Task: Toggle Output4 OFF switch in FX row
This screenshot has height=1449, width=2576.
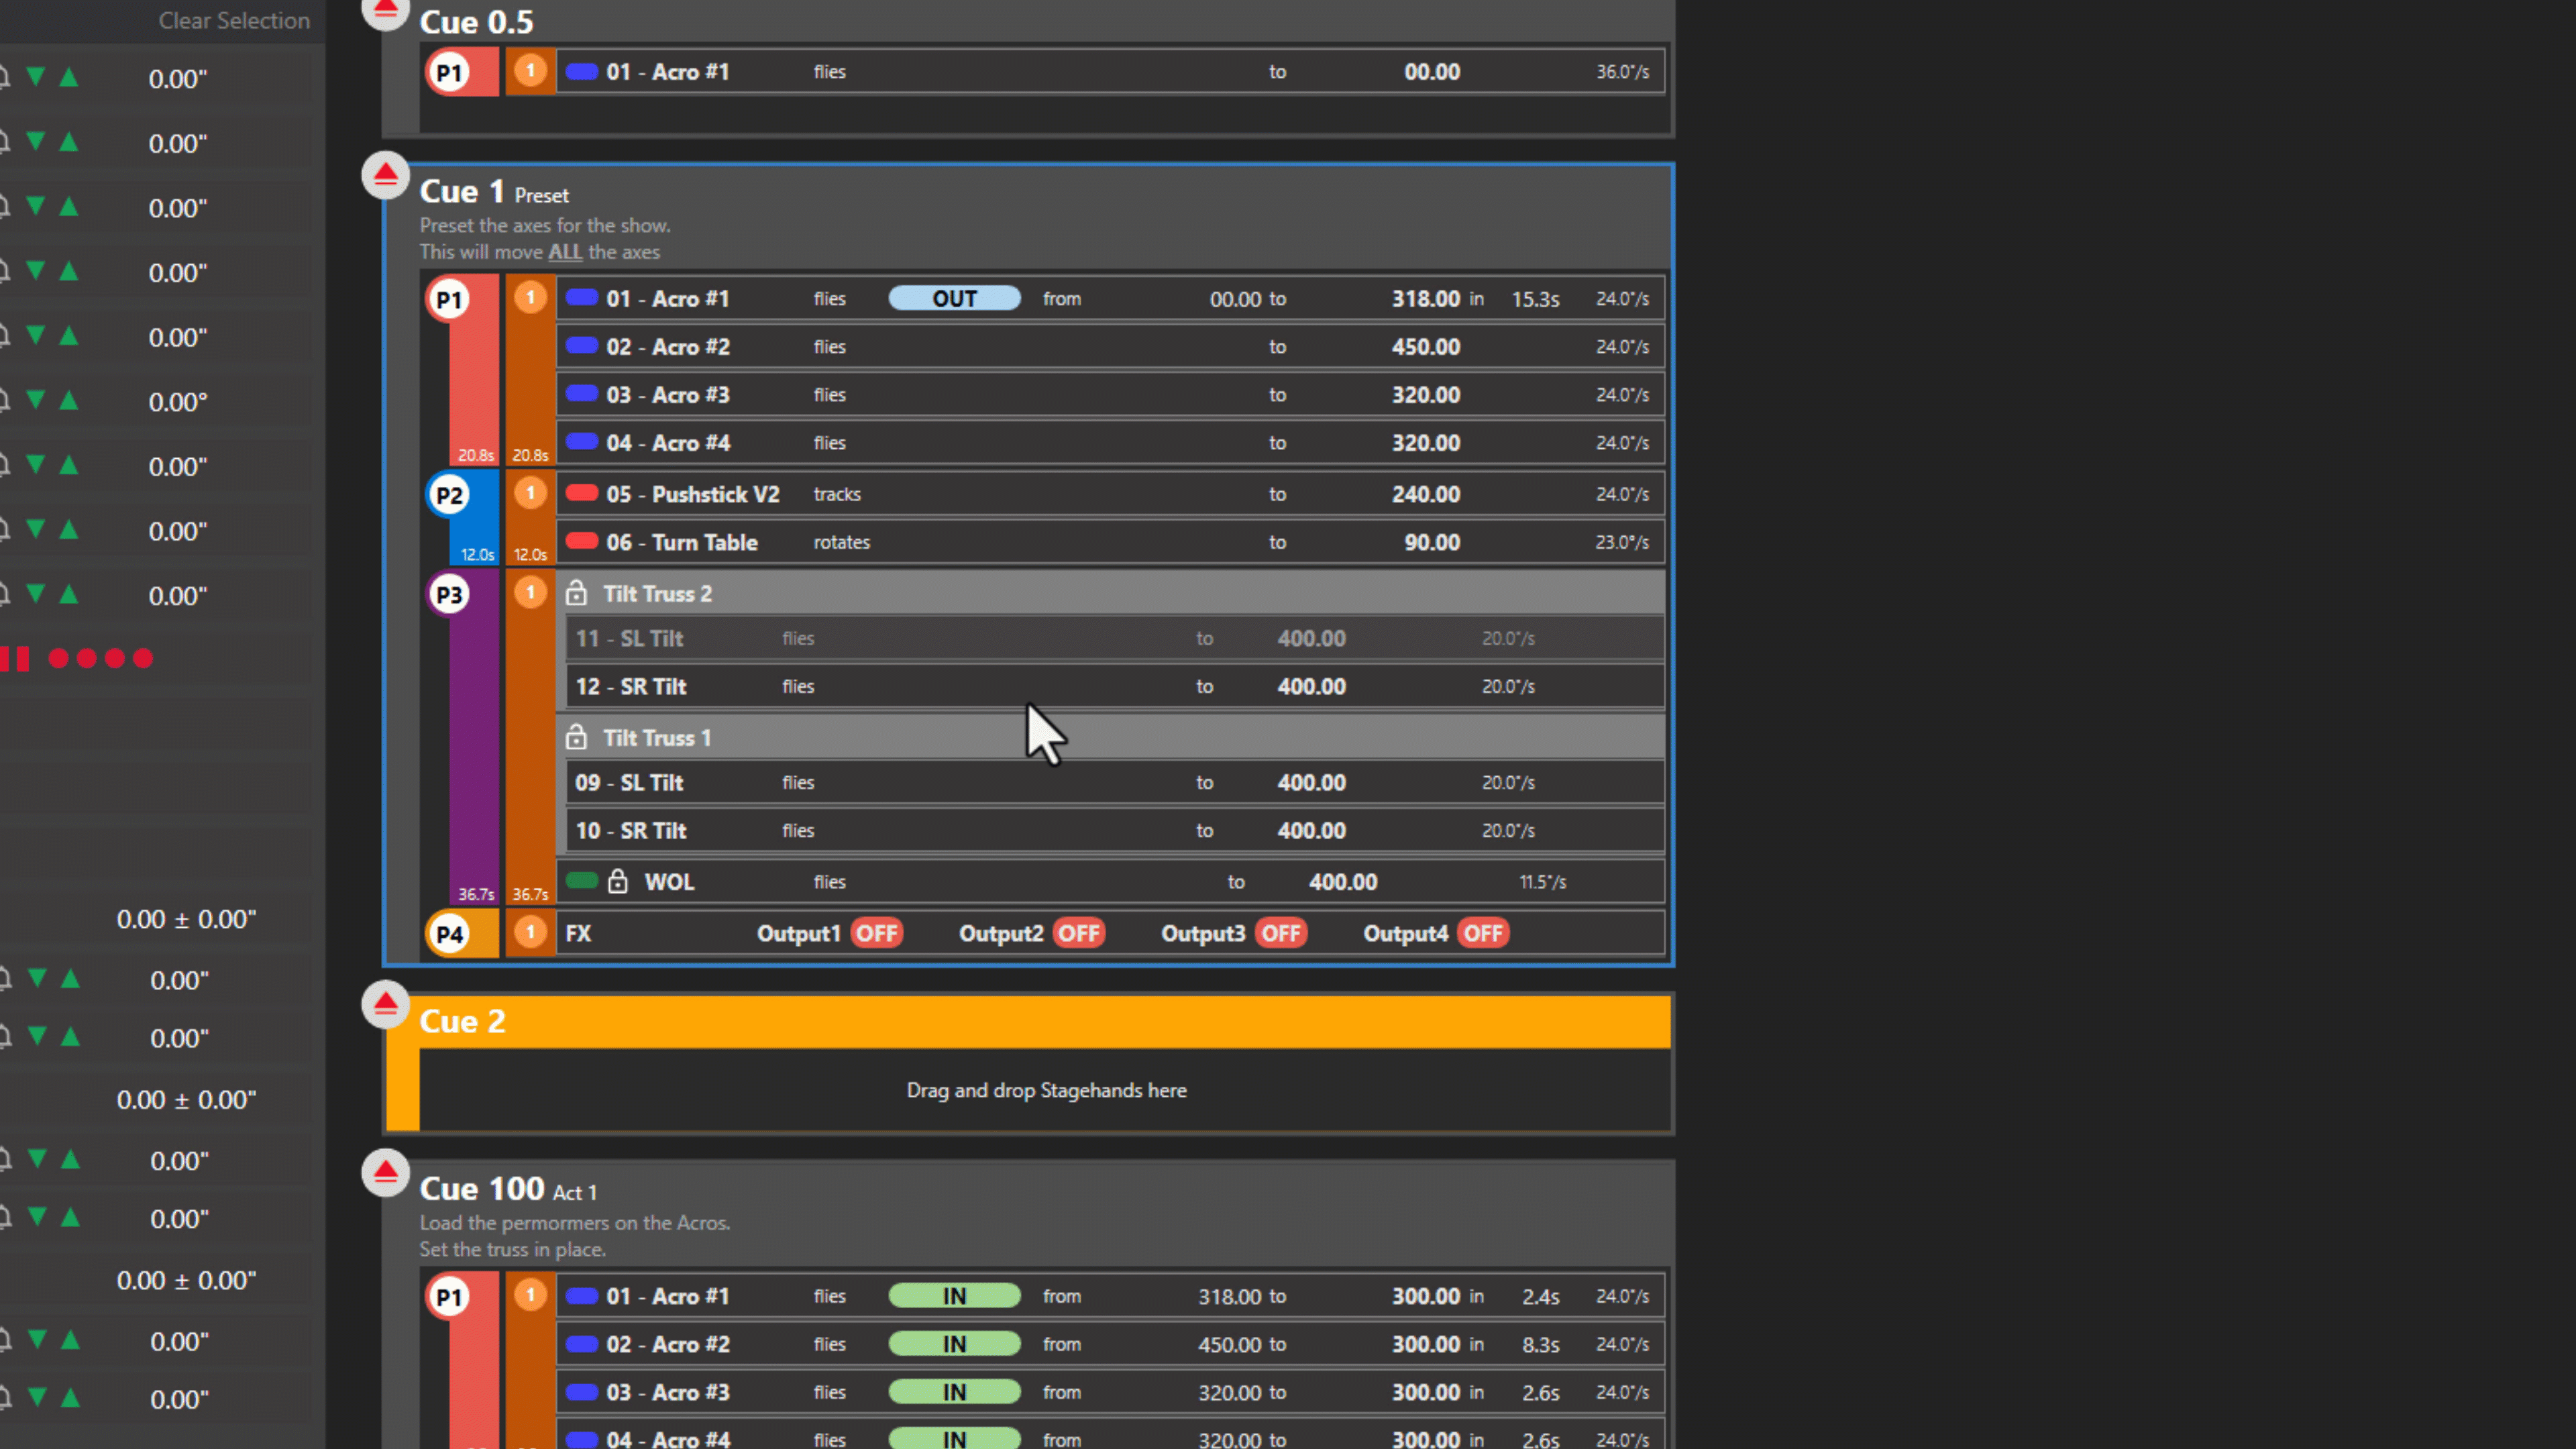Action: coord(1483,933)
